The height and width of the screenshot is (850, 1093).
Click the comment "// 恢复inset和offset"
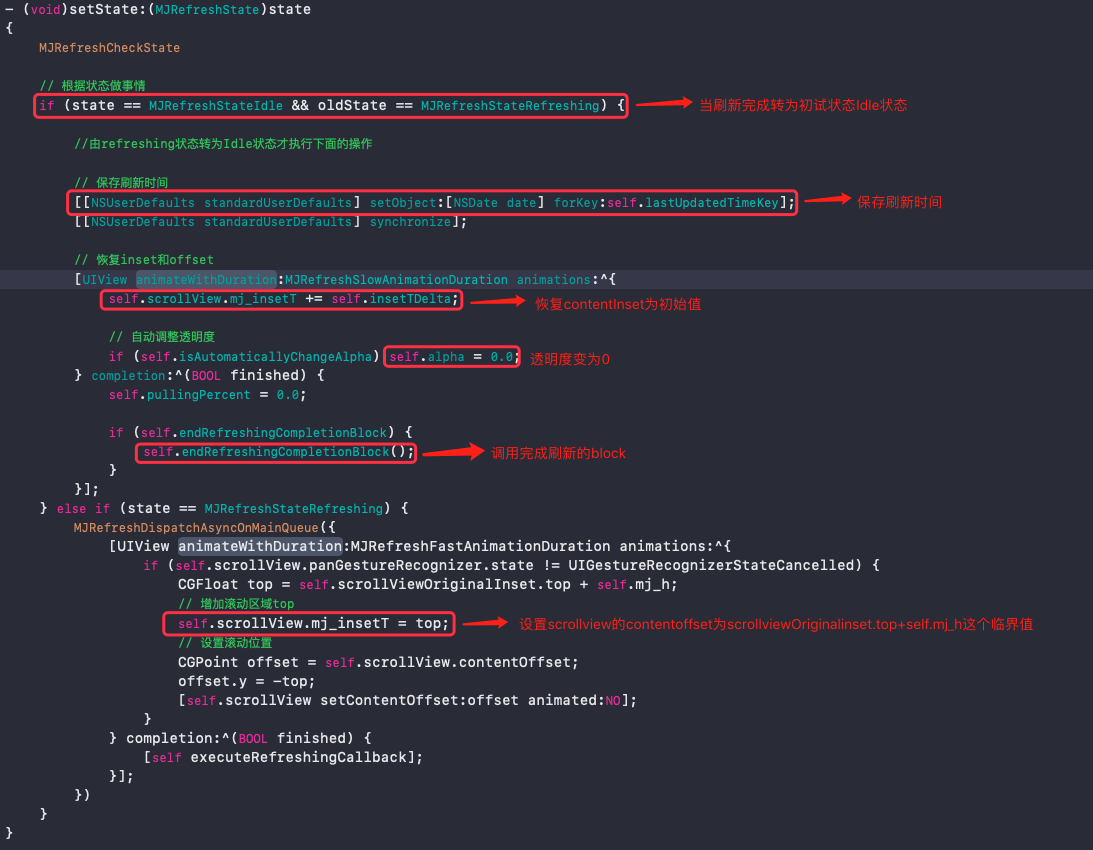[x=144, y=259]
